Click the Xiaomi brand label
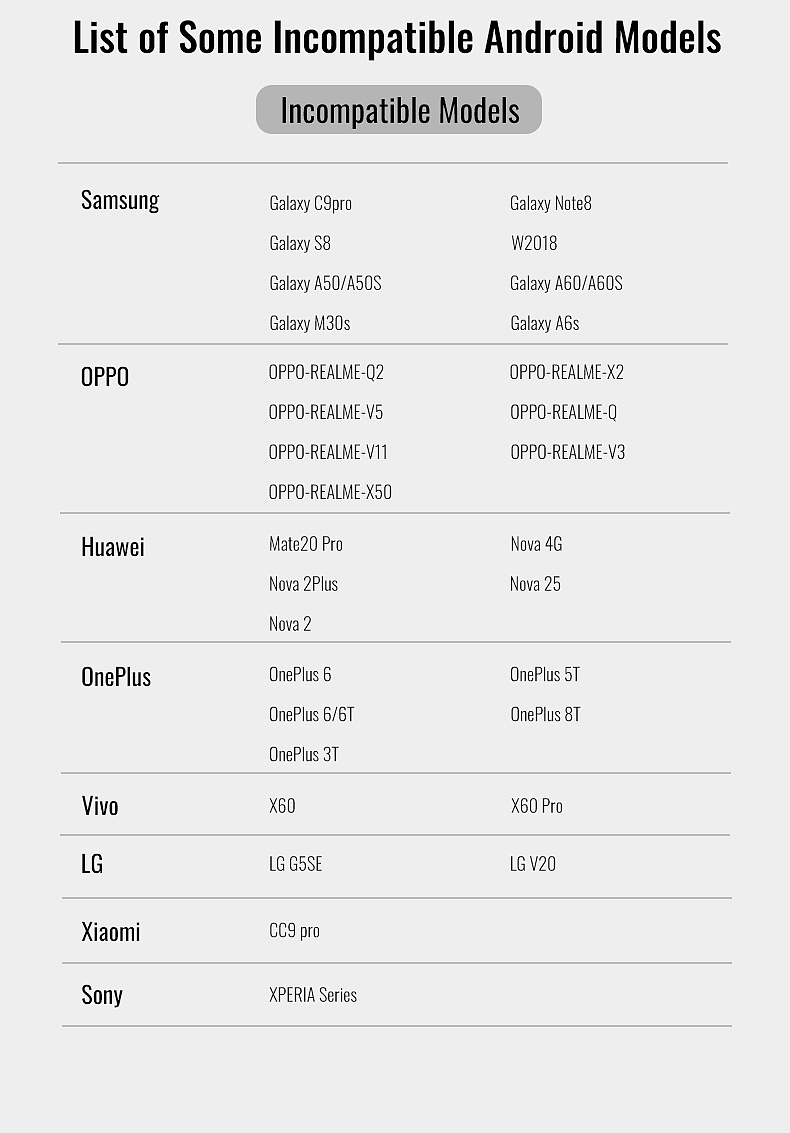The width and height of the screenshot is (790, 1133). click(111, 932)
